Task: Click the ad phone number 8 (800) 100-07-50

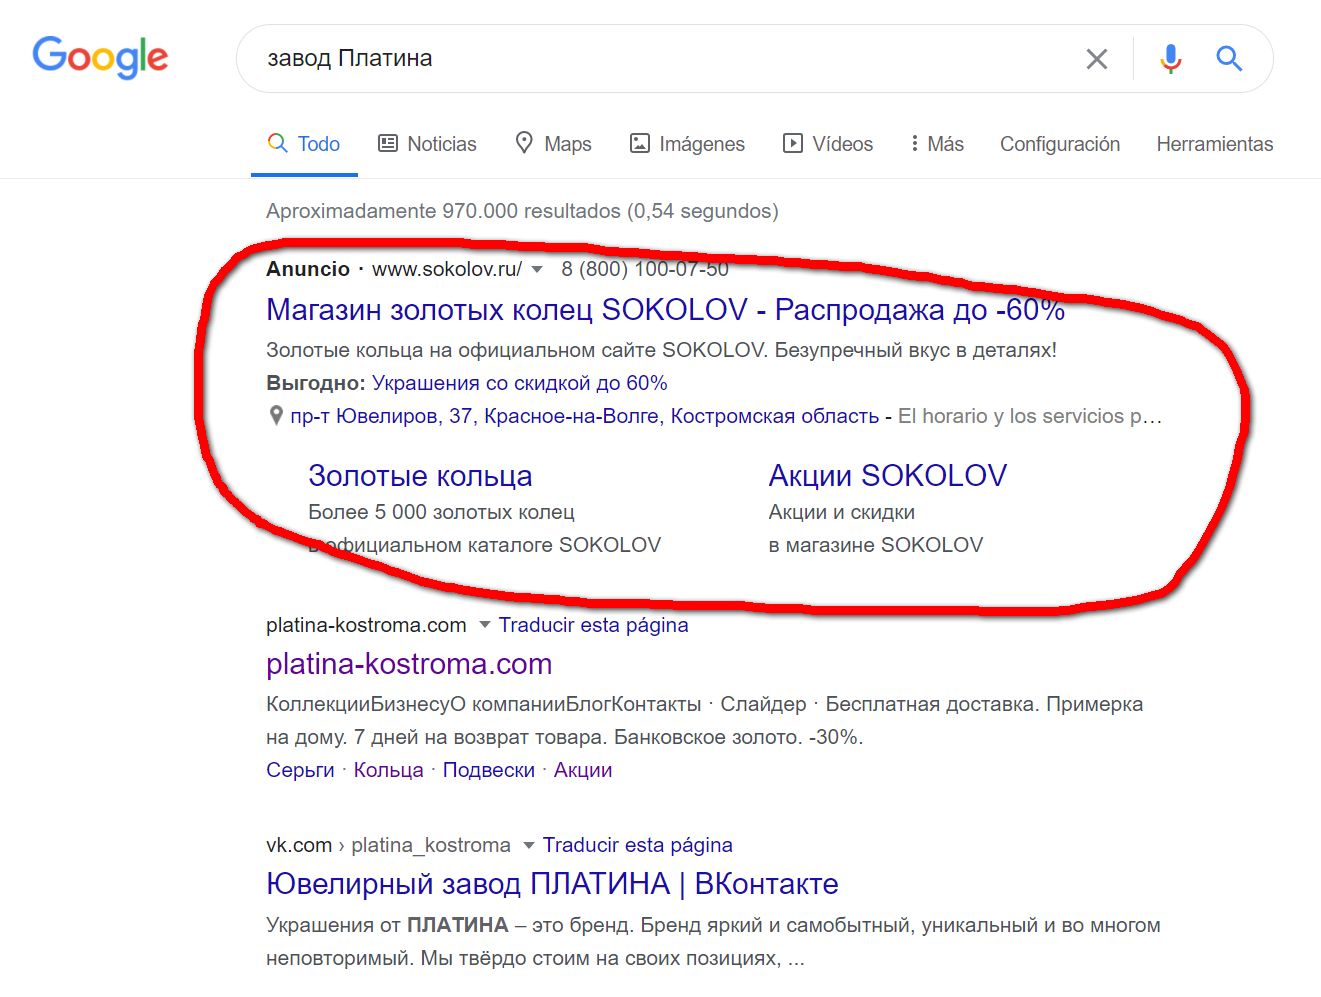Action: [645, 269]
